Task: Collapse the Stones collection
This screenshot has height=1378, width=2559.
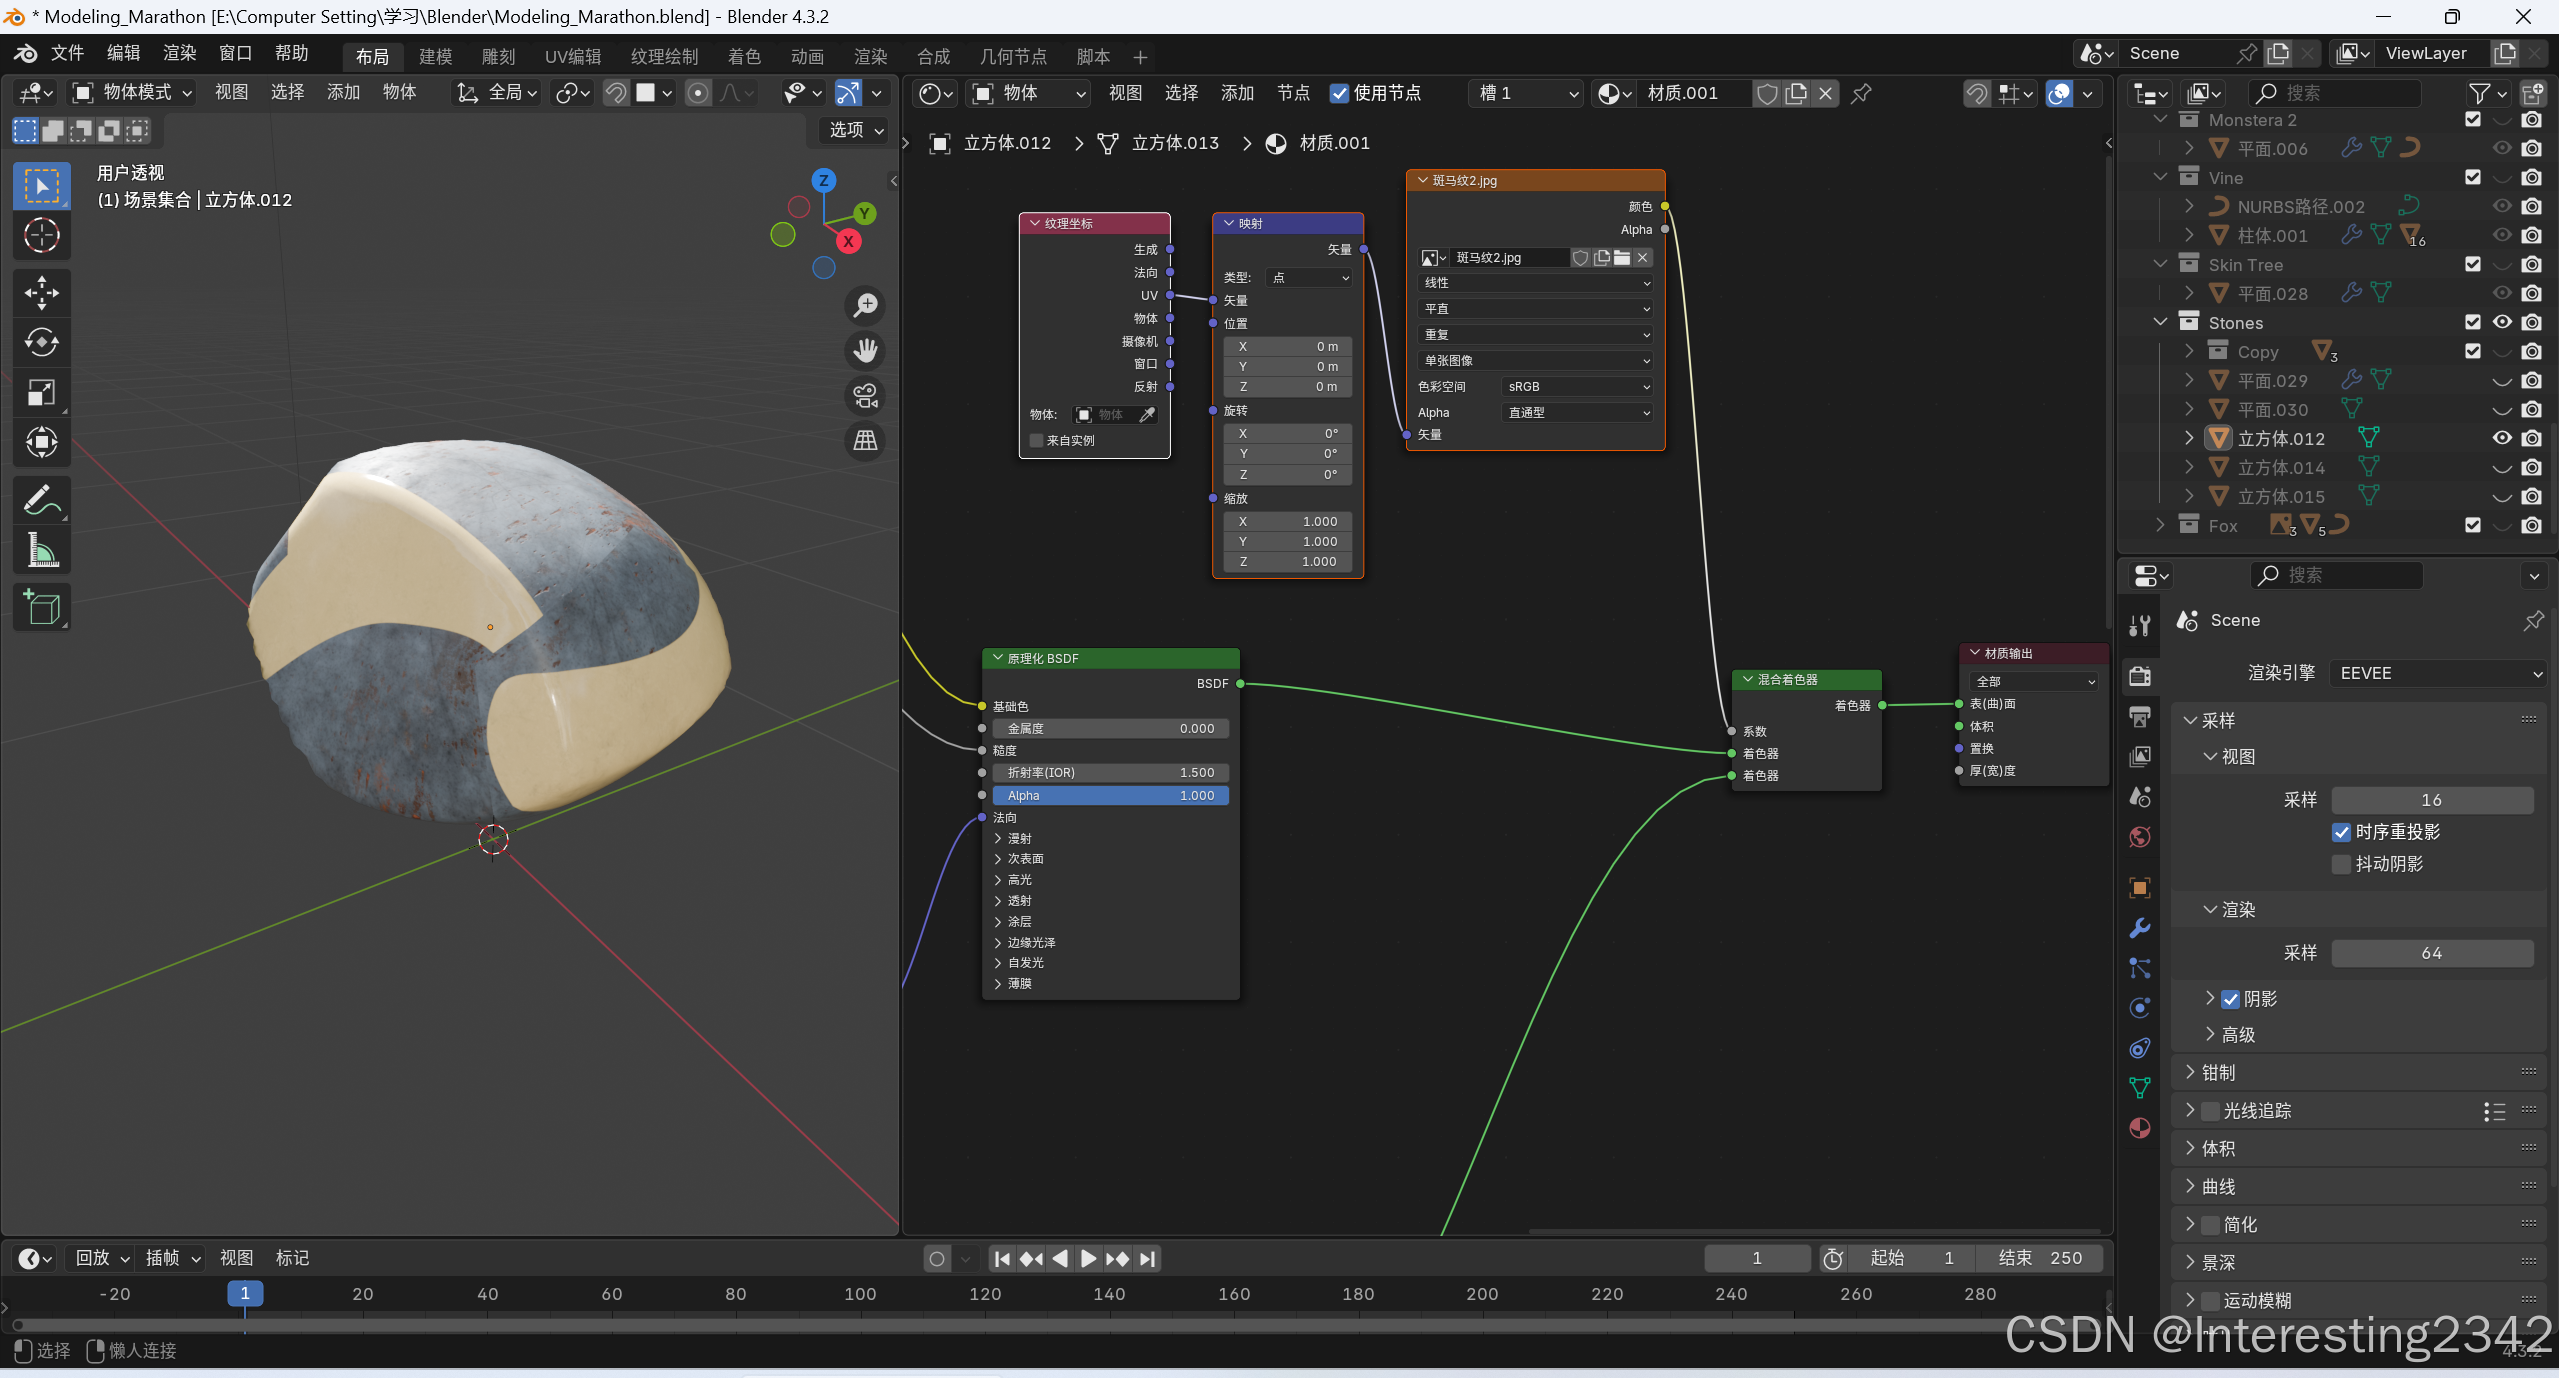Action: [x=2160, y=322]
